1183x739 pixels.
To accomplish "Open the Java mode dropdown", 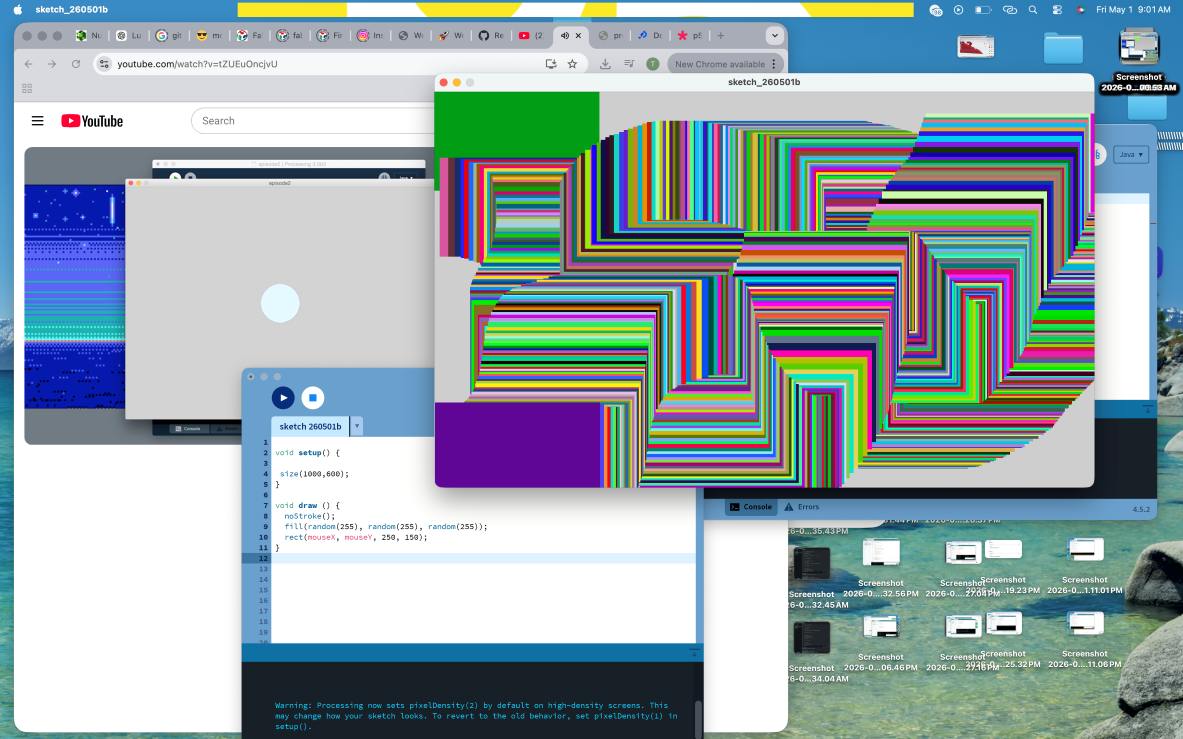I will 1130,154.
